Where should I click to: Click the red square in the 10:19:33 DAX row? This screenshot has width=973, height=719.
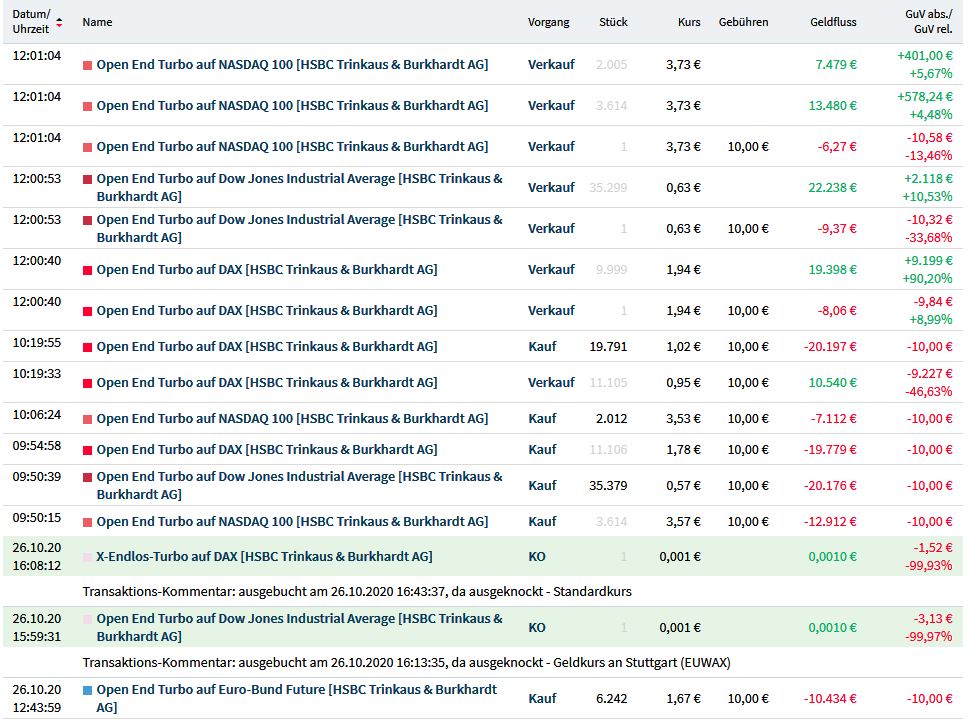tap(87, 383)
